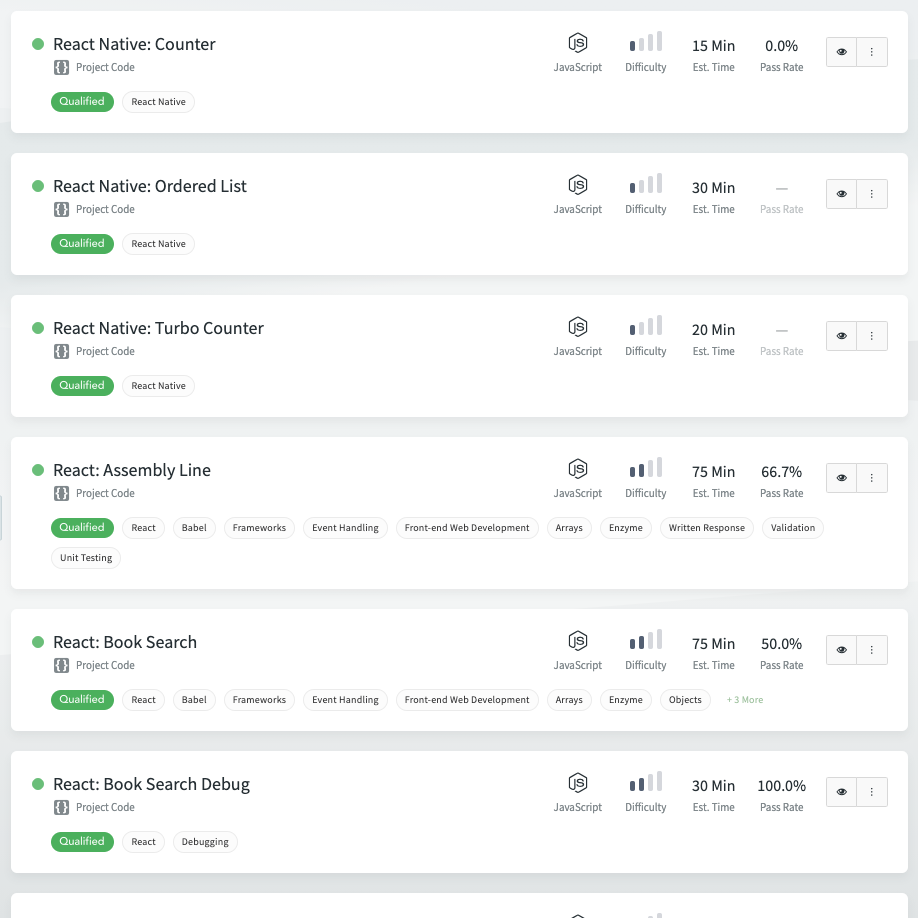The width and height of the screenshot is (918, 918).
Task: Select Validation tag on Assembly Line
Action: [x=793, y=527]
